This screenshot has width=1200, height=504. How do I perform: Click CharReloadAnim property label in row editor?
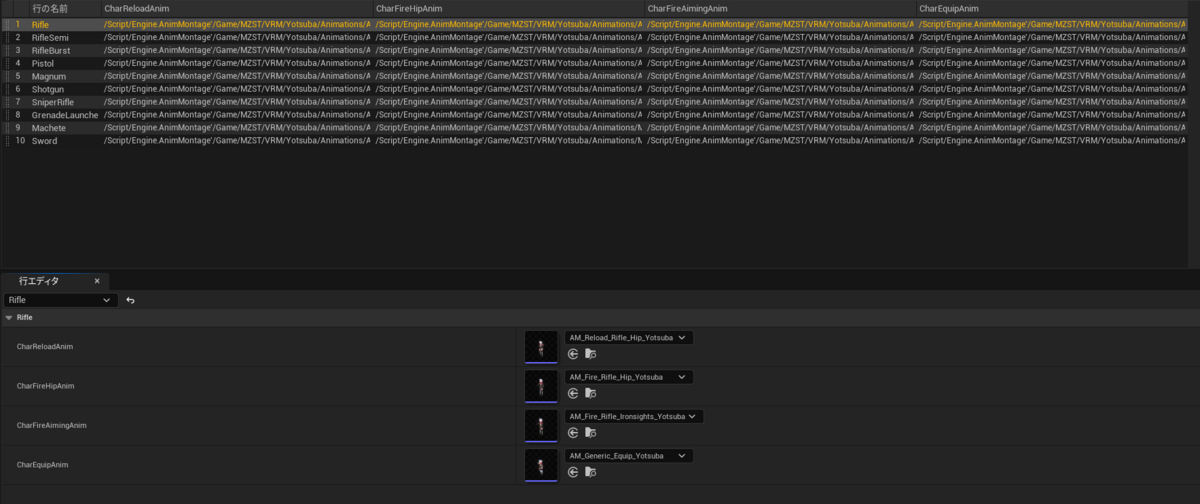tap(45, 346)
